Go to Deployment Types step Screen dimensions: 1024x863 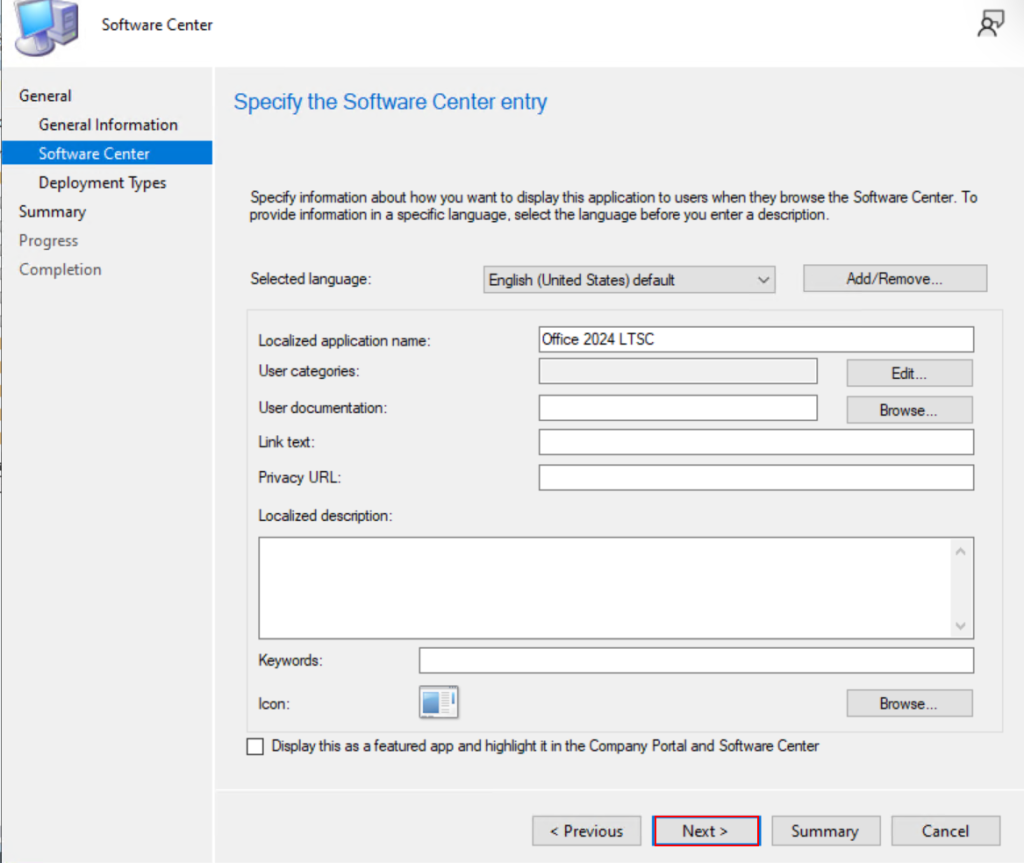[x=102, y=183]
